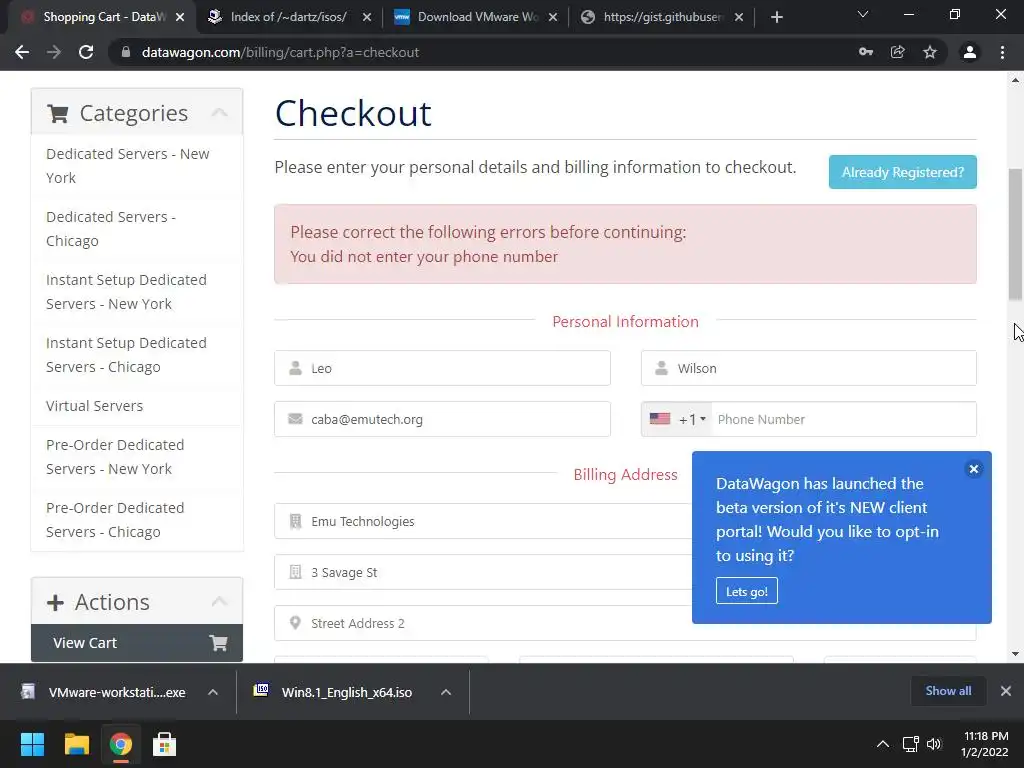Open Dedicated Servers - Chicago category
Screen dimensions: 1024x768
pos(137,229)
